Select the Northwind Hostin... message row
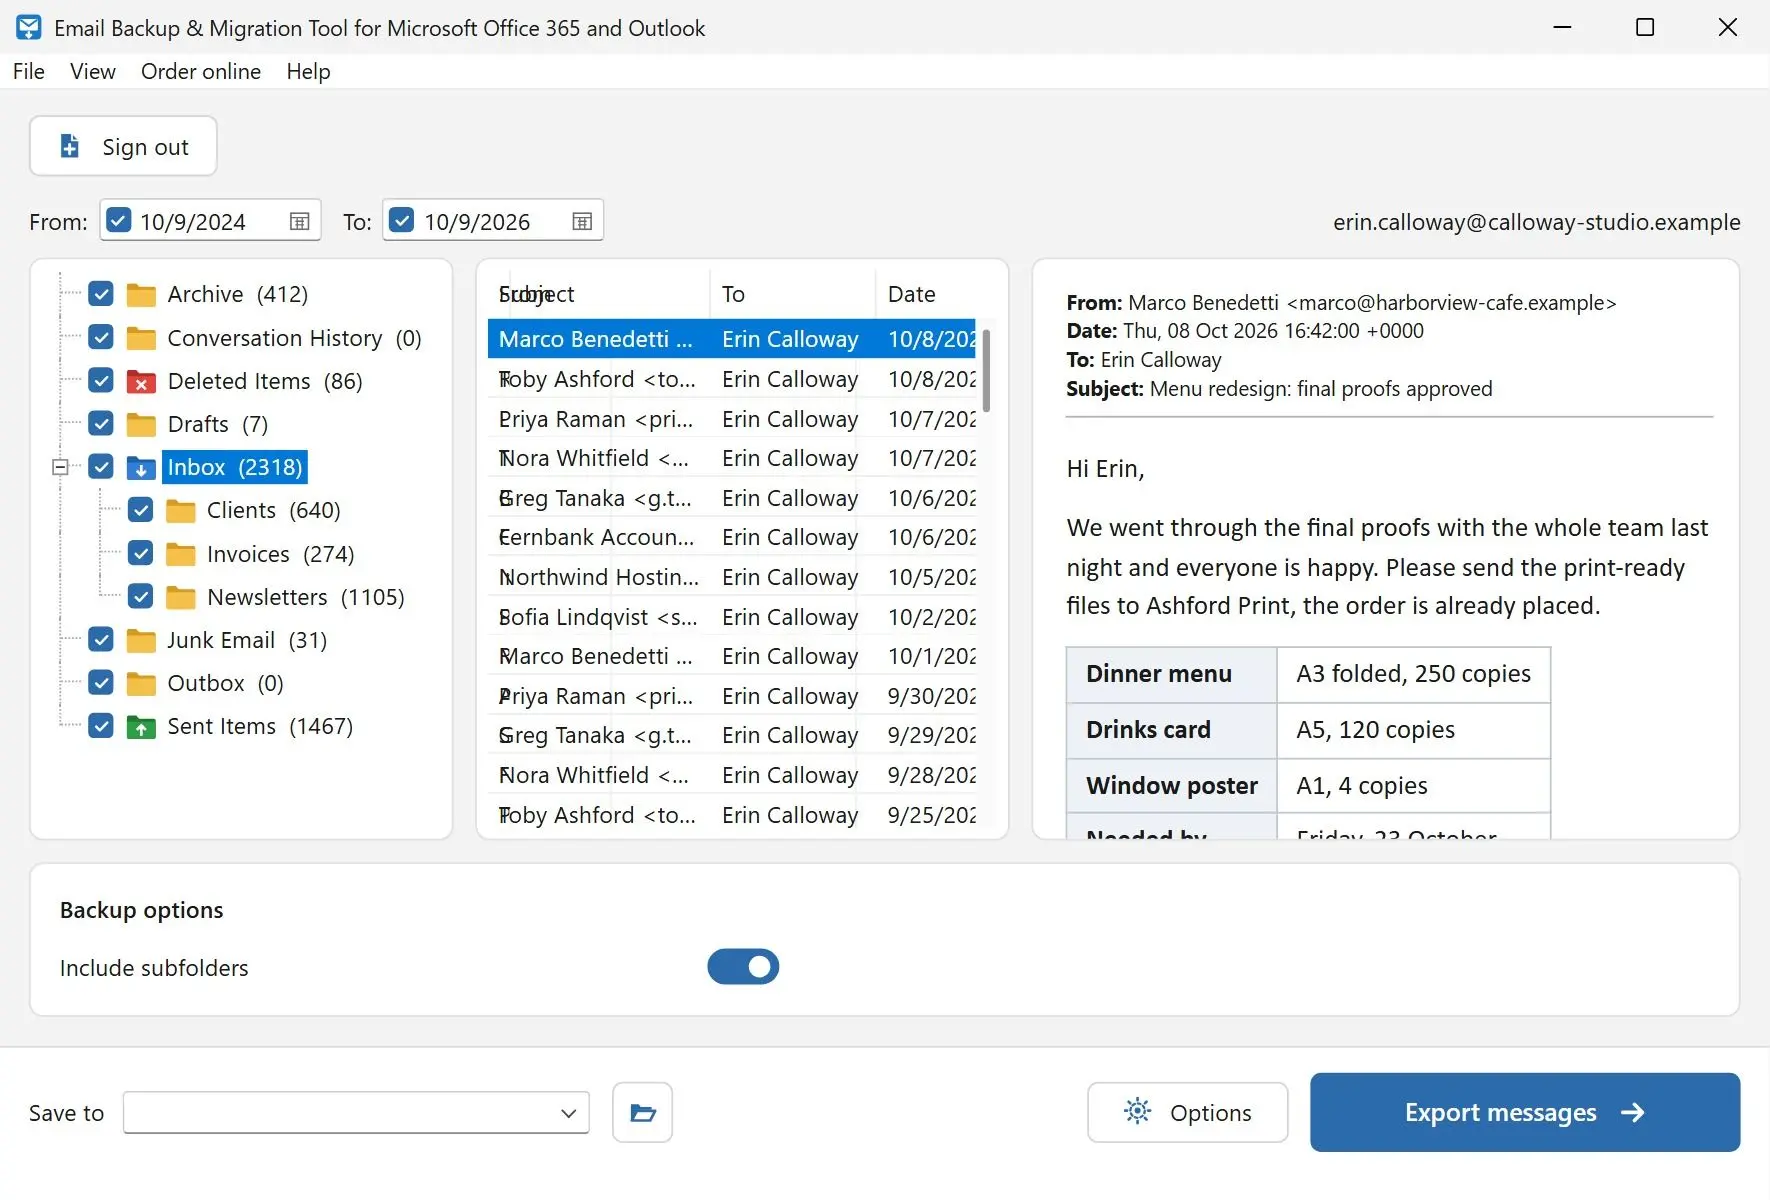 pos(732,577)
